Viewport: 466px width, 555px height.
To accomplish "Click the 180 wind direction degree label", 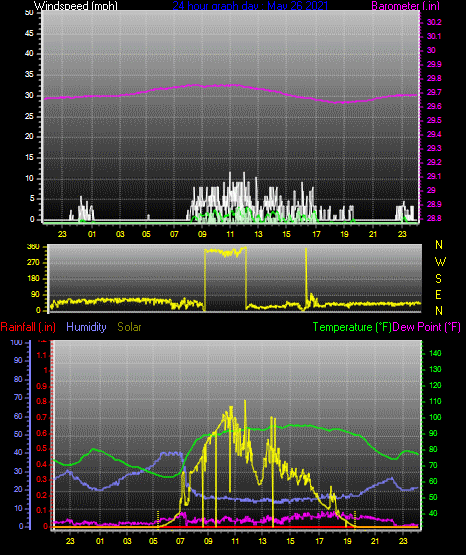I will [x=33, y=279].
